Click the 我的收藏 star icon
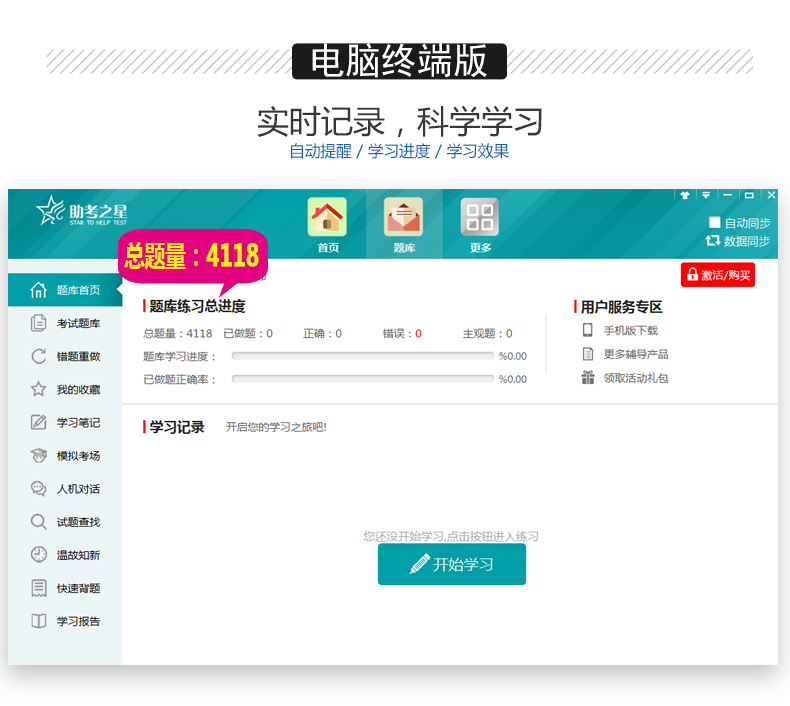Viewport: 790px width, 706px height. tap(38, 389)
